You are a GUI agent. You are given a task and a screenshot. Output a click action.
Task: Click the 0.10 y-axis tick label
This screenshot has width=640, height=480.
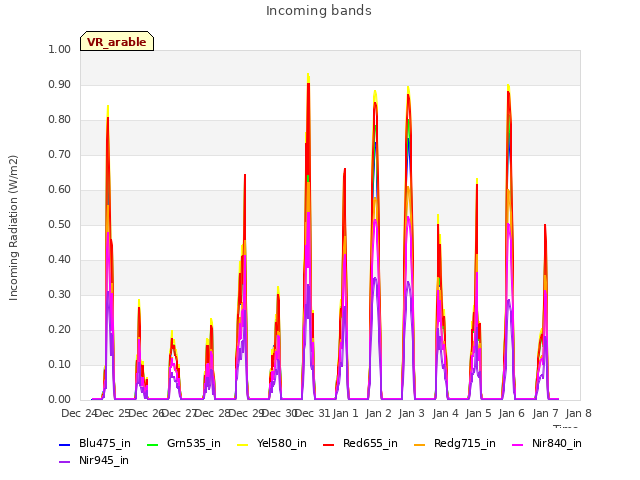[60, 364]
